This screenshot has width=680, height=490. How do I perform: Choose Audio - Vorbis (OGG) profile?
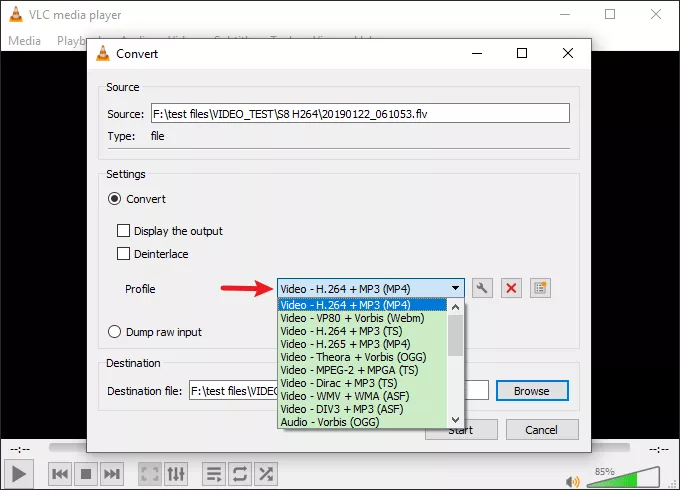click(x=362, y=421)
